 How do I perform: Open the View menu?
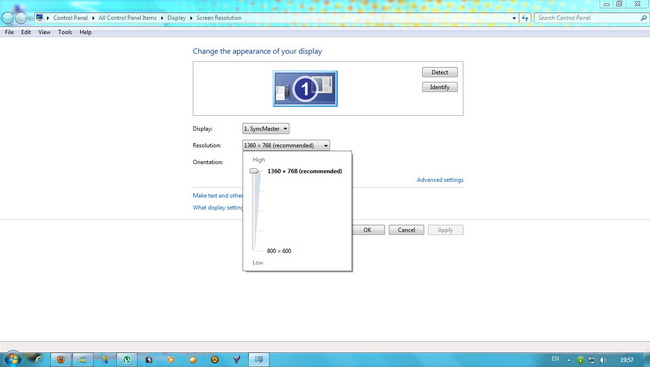tap(44, 32)
